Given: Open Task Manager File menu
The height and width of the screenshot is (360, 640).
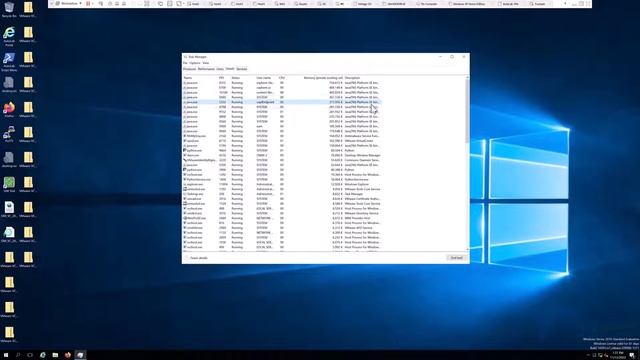Looking at the screenshot, I should tap(185, 63).
